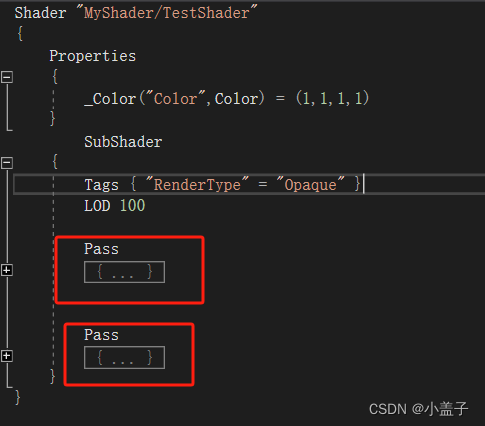Click the "RenderType" string
This screenshot has height=426, width=485.
click(x=197, y=184)
